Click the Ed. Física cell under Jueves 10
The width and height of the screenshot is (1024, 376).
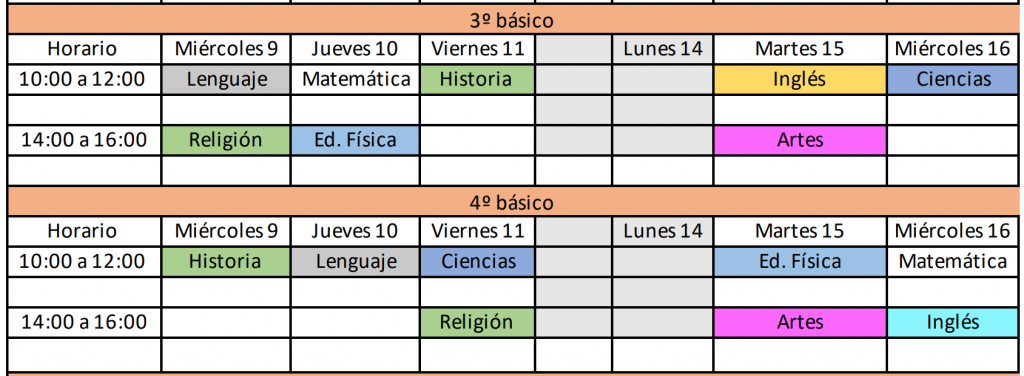point(355,140)
